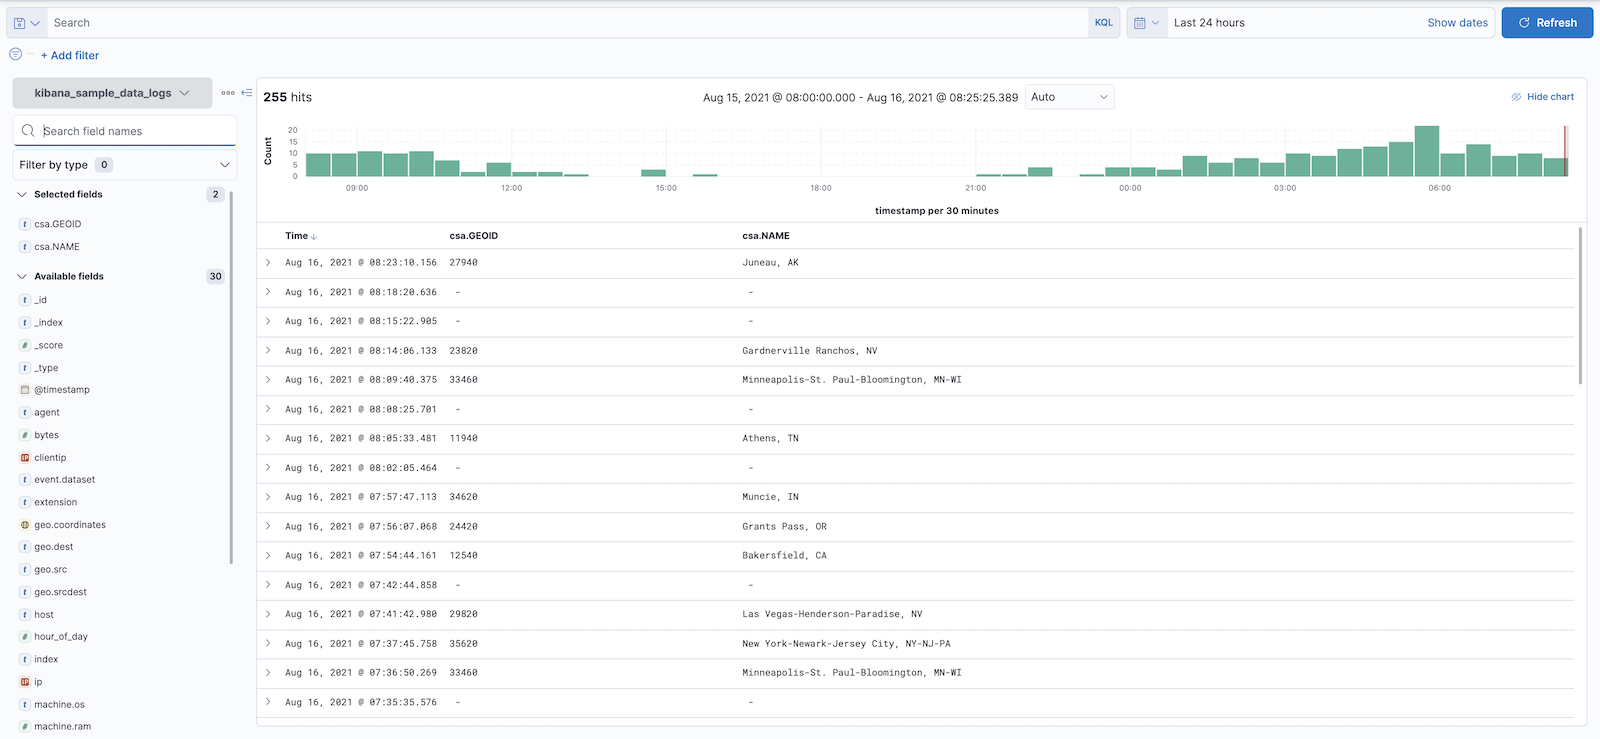Open the saved query menu icon
1600x739 pixels.
point(26,23)
